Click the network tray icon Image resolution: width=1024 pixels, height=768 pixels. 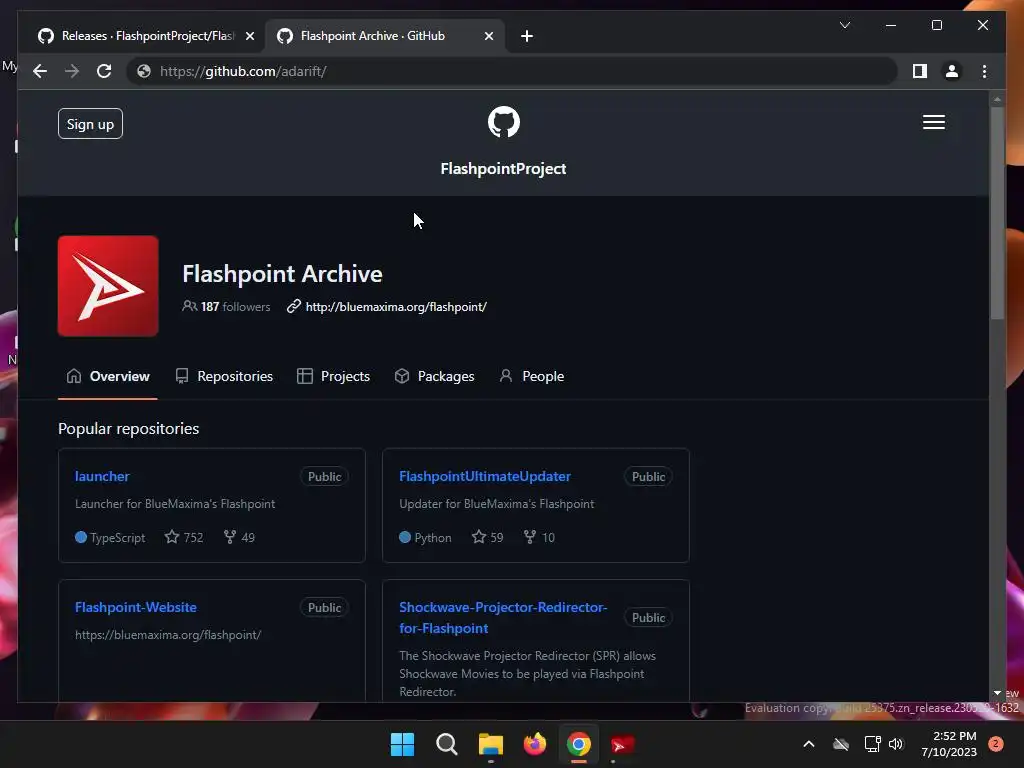[872, 744]
